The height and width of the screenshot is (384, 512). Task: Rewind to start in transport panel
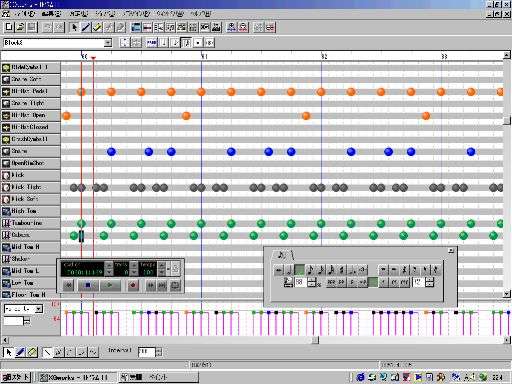click(x=68, y=285)
